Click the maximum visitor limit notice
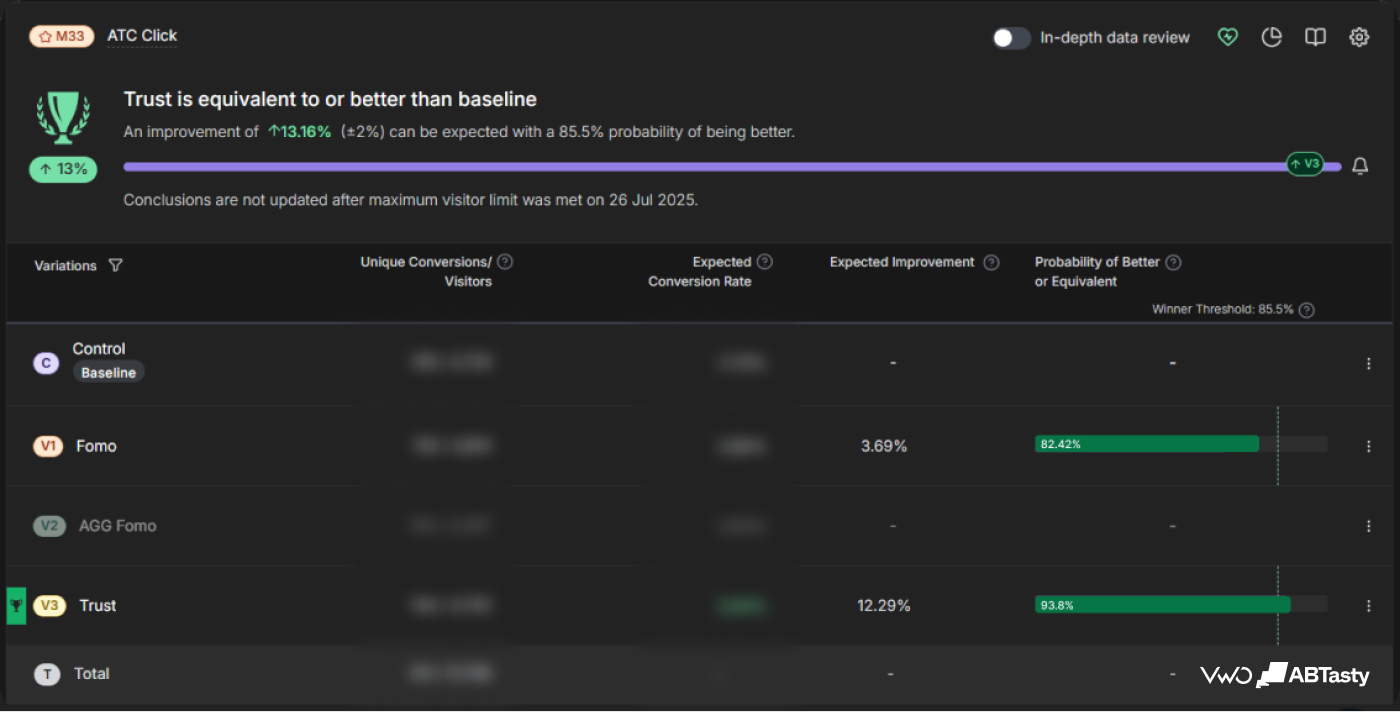This screenshot has height=712, width=1400. click(411, 200)
